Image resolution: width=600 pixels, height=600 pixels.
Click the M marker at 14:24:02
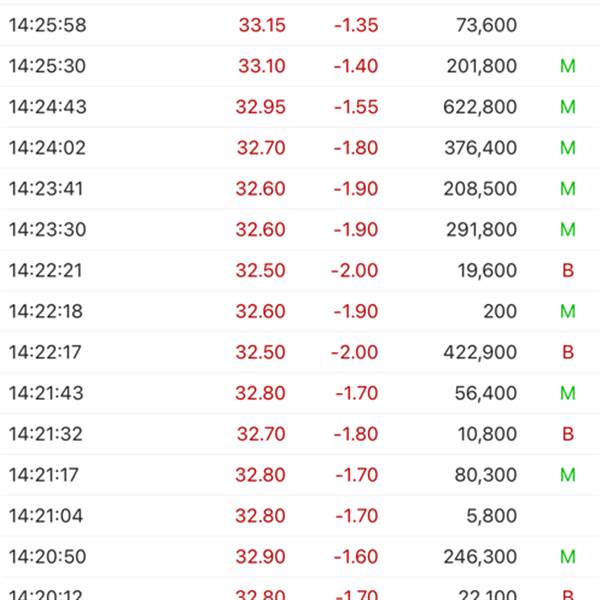pos(567,148)
